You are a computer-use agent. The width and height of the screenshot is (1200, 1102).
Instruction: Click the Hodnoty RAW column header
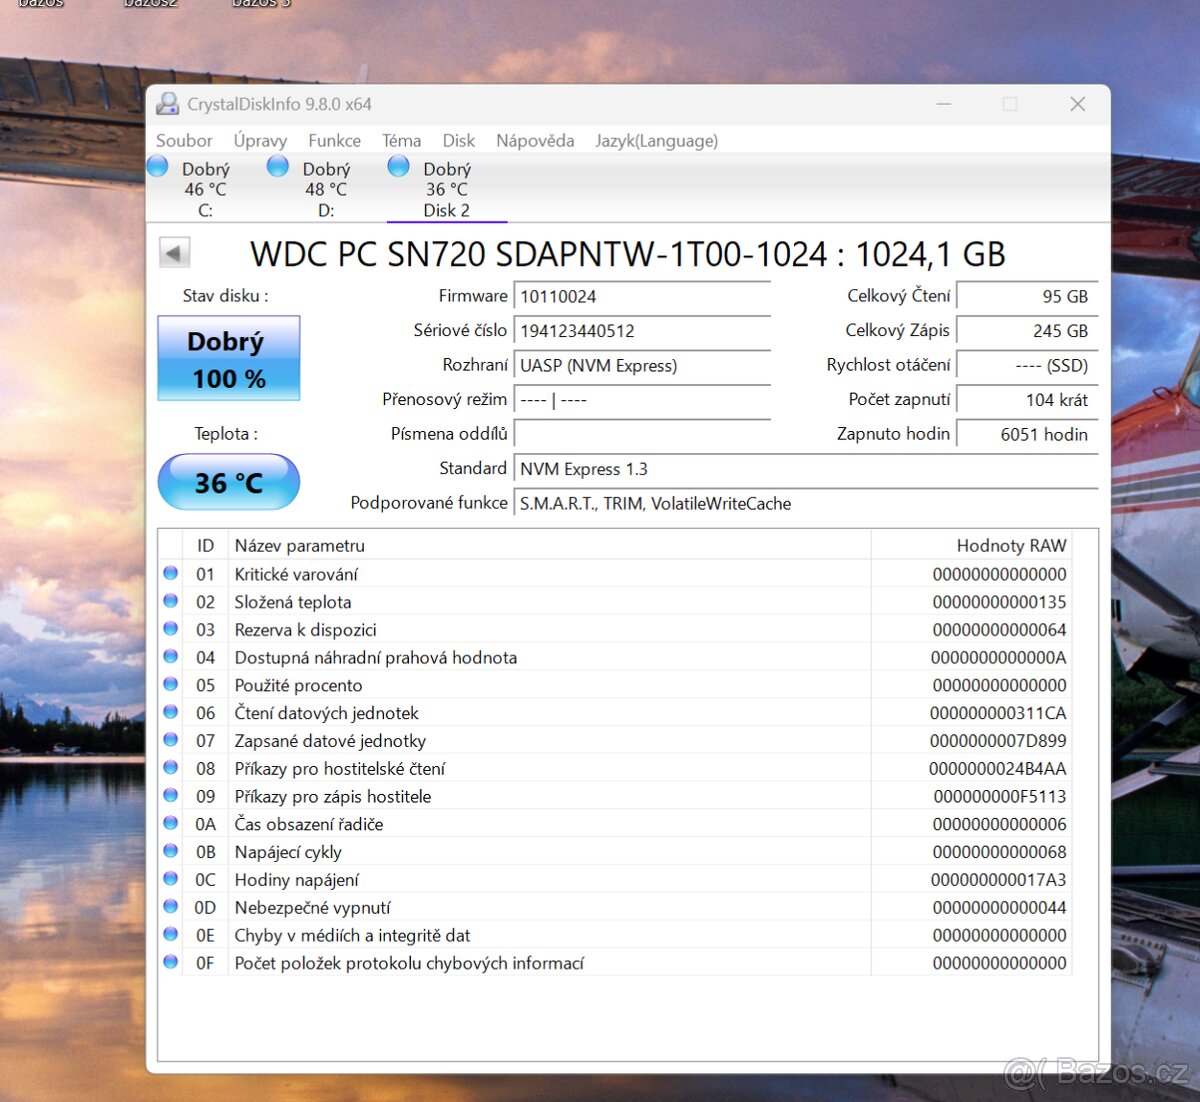[x=971, y=545]
